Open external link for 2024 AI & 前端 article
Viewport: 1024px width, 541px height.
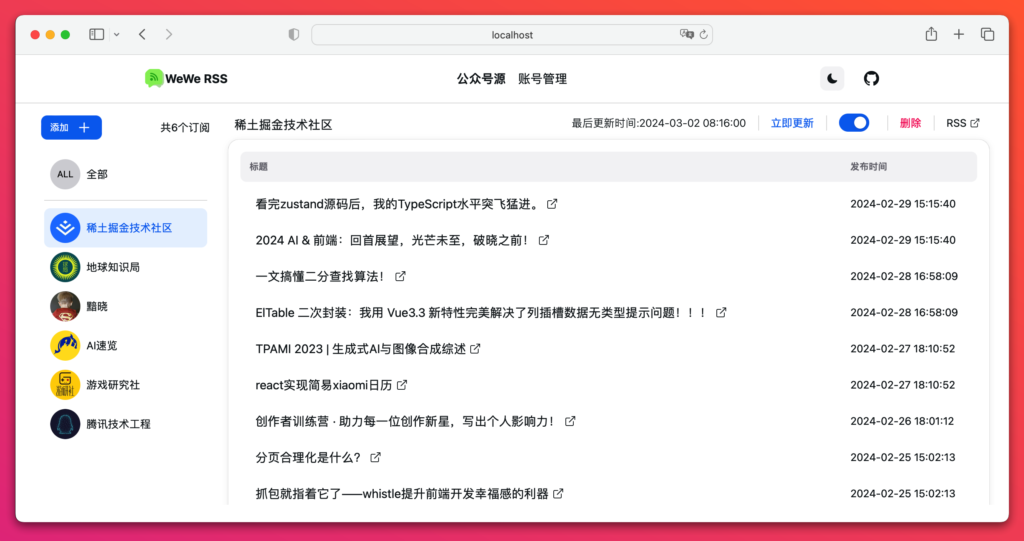click(x=543, y=240)
